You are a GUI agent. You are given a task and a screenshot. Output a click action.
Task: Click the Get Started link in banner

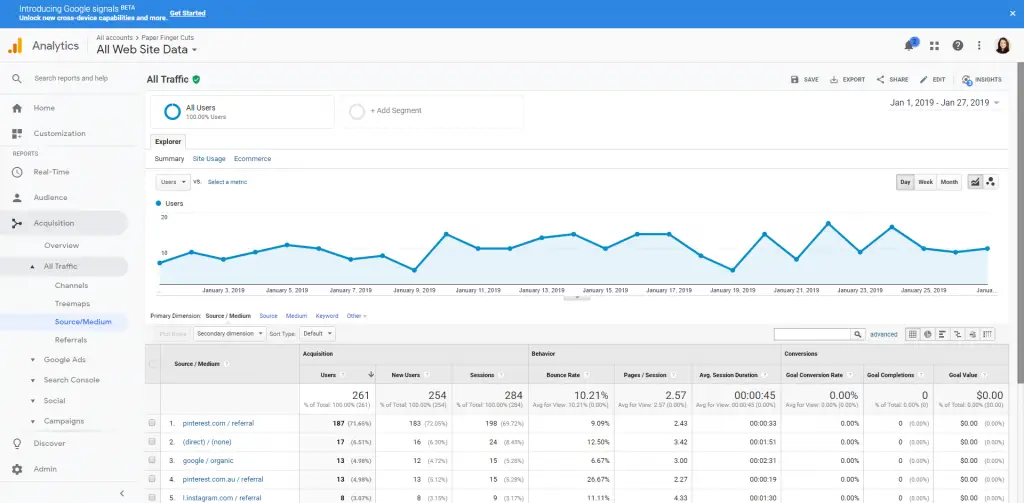click(x=187, y=13)
